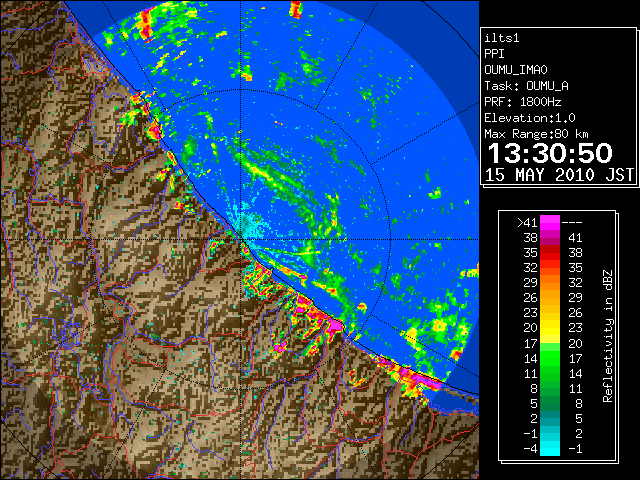Click the '>41' legend label
The width and height of the screenshot is (640, 480).
(527, 223)
